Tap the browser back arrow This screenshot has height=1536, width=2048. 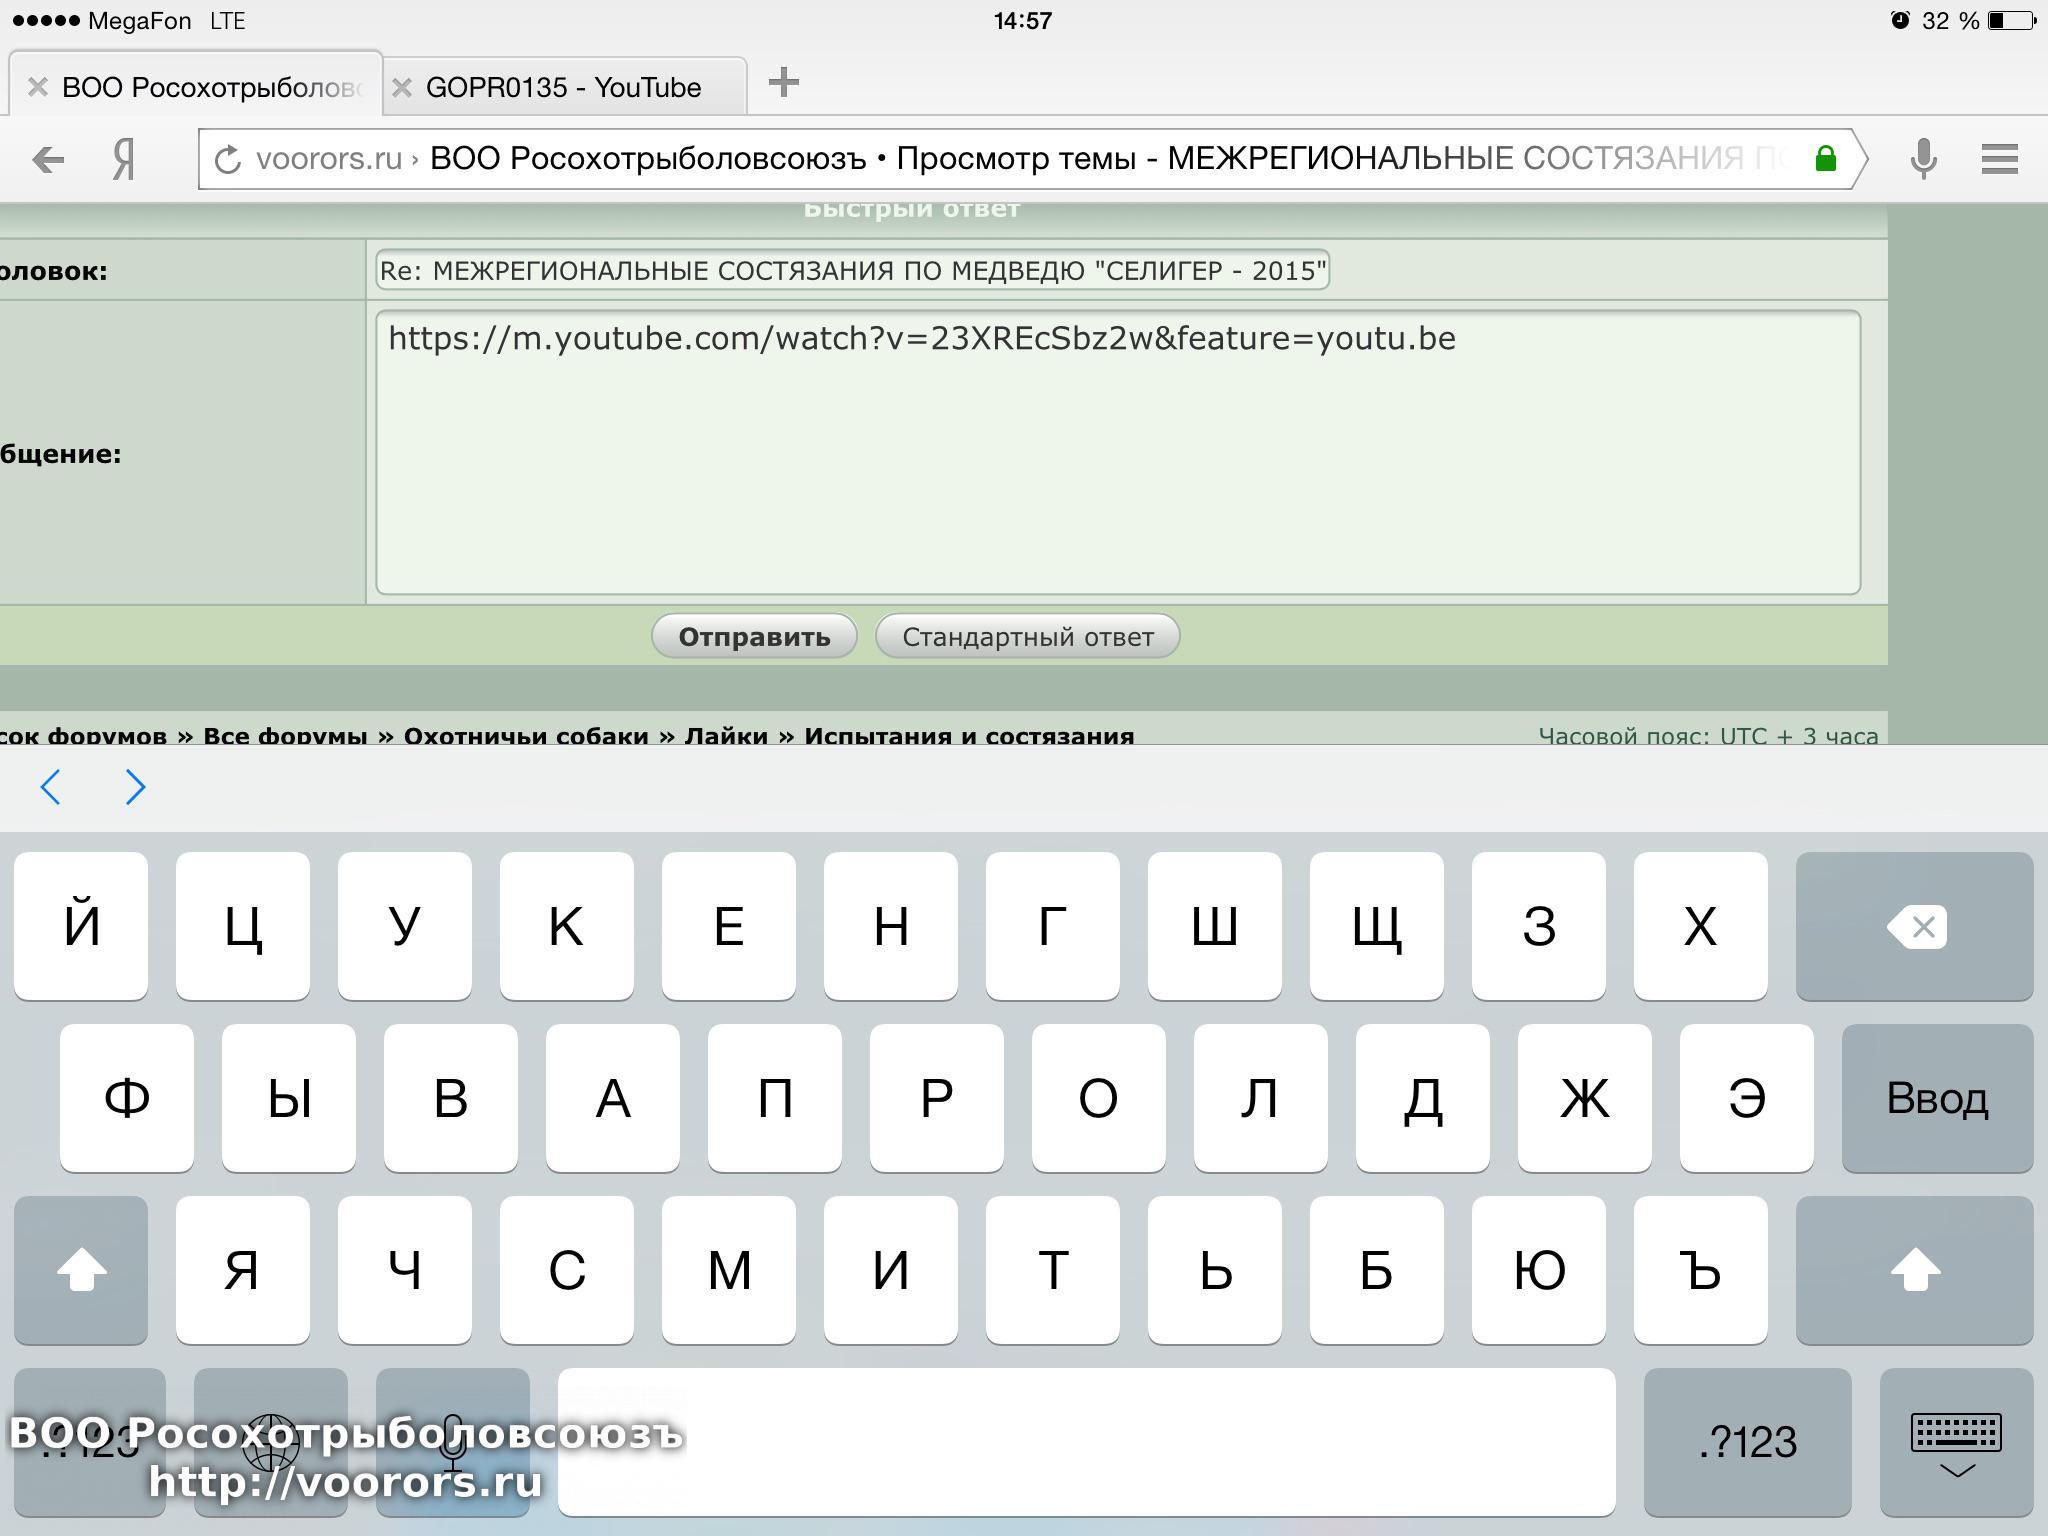coord(47,159)
